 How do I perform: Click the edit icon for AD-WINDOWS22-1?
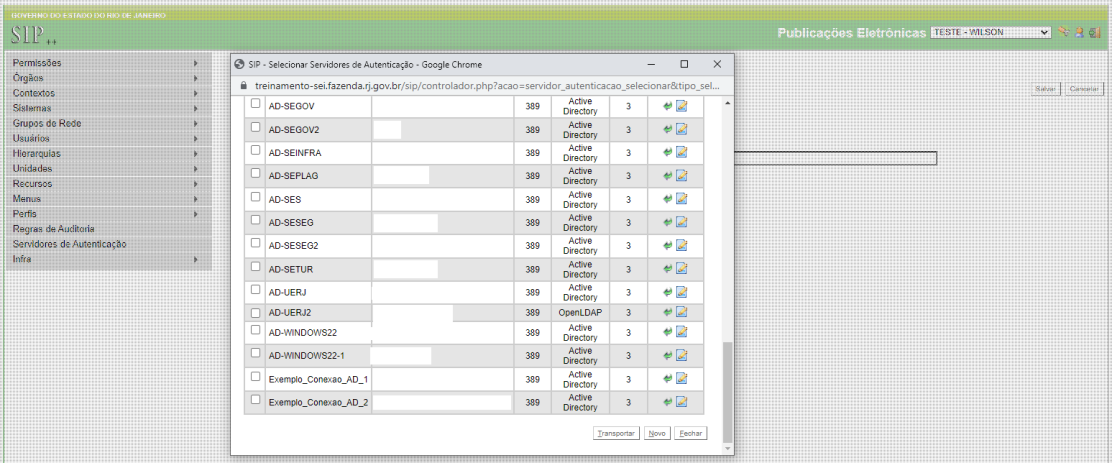682,355
